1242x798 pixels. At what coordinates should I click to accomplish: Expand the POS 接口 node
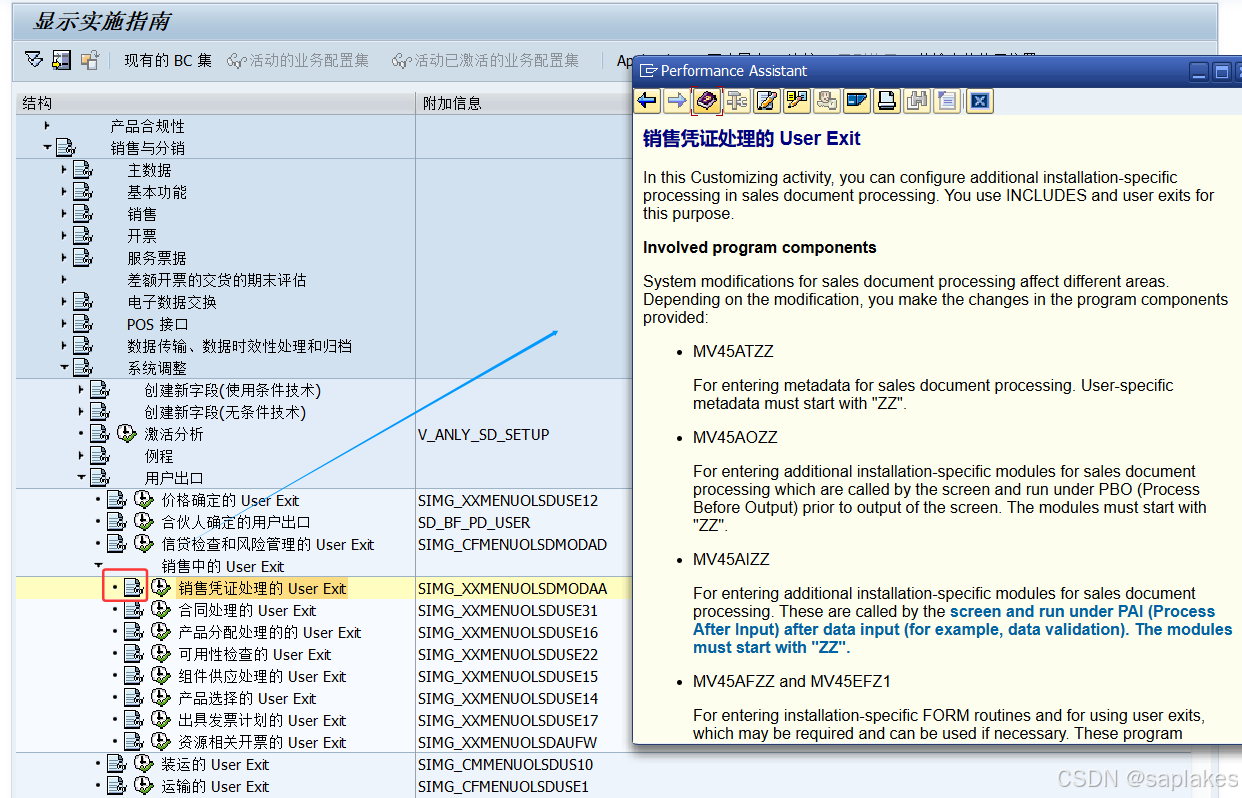coord(64,324)
